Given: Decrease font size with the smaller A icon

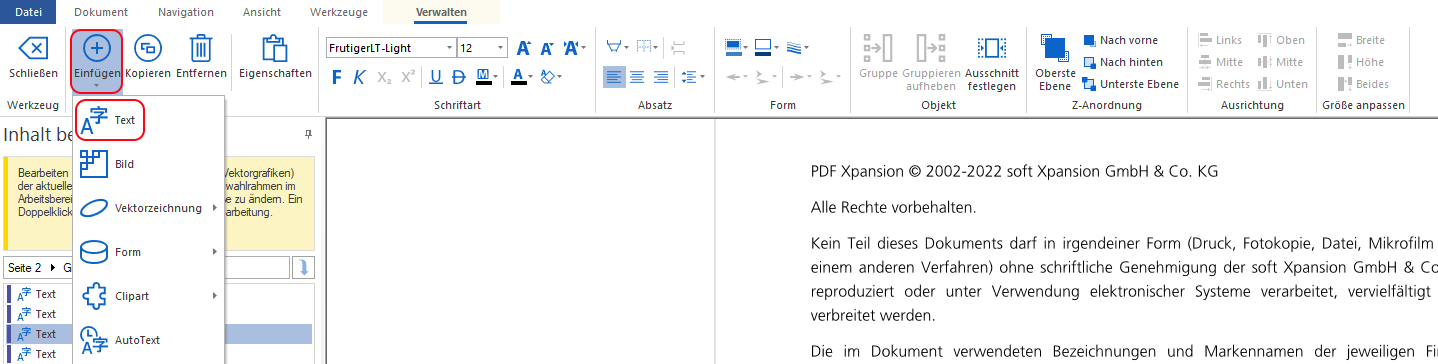Looking at the screenshot, I should click(x=547, y=48).
